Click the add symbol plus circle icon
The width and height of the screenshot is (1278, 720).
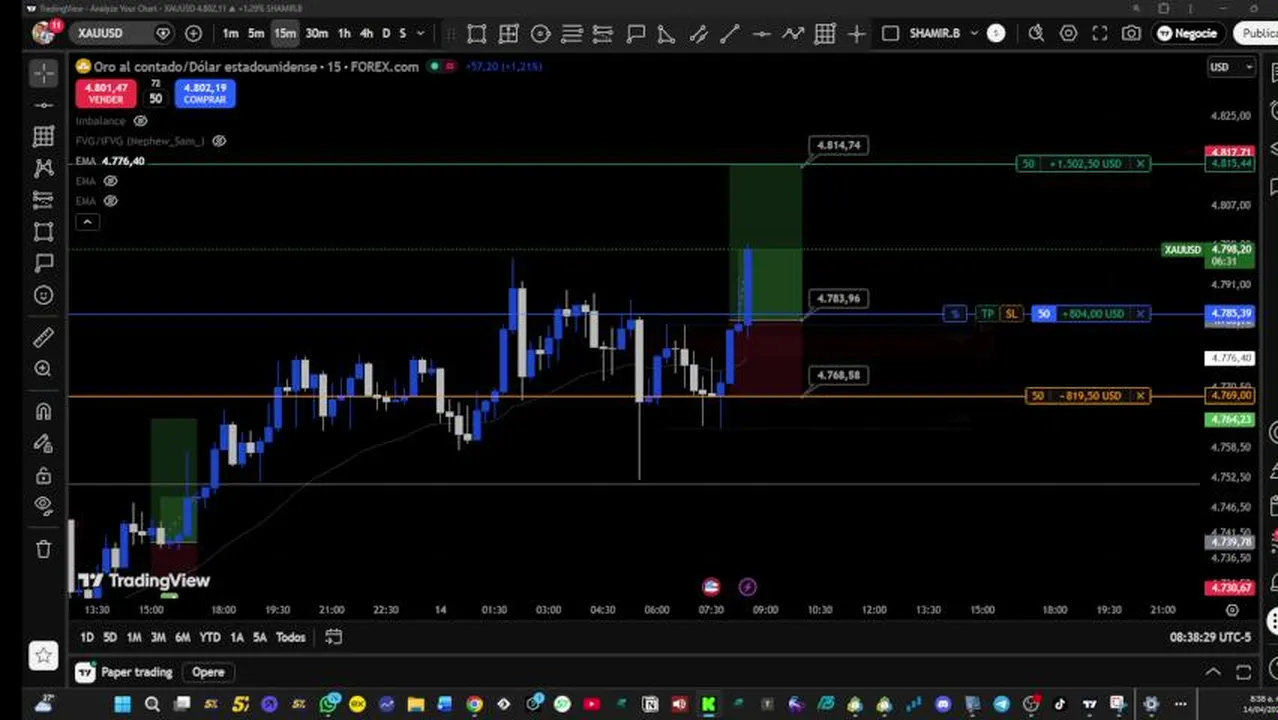(193, 33)
